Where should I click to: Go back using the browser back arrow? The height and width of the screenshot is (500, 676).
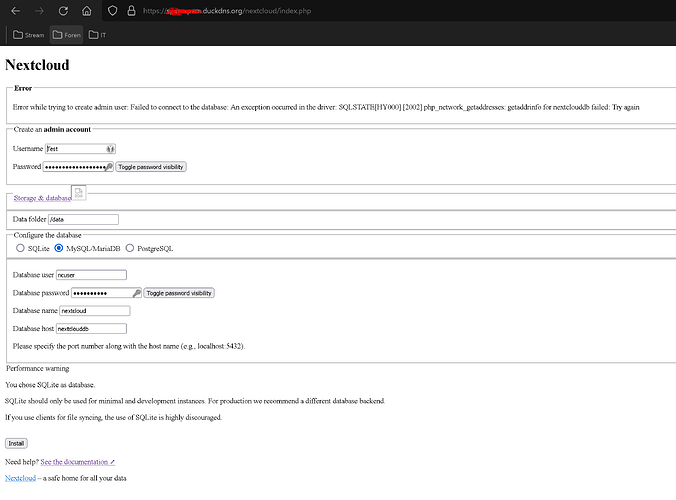click(16, 11)
